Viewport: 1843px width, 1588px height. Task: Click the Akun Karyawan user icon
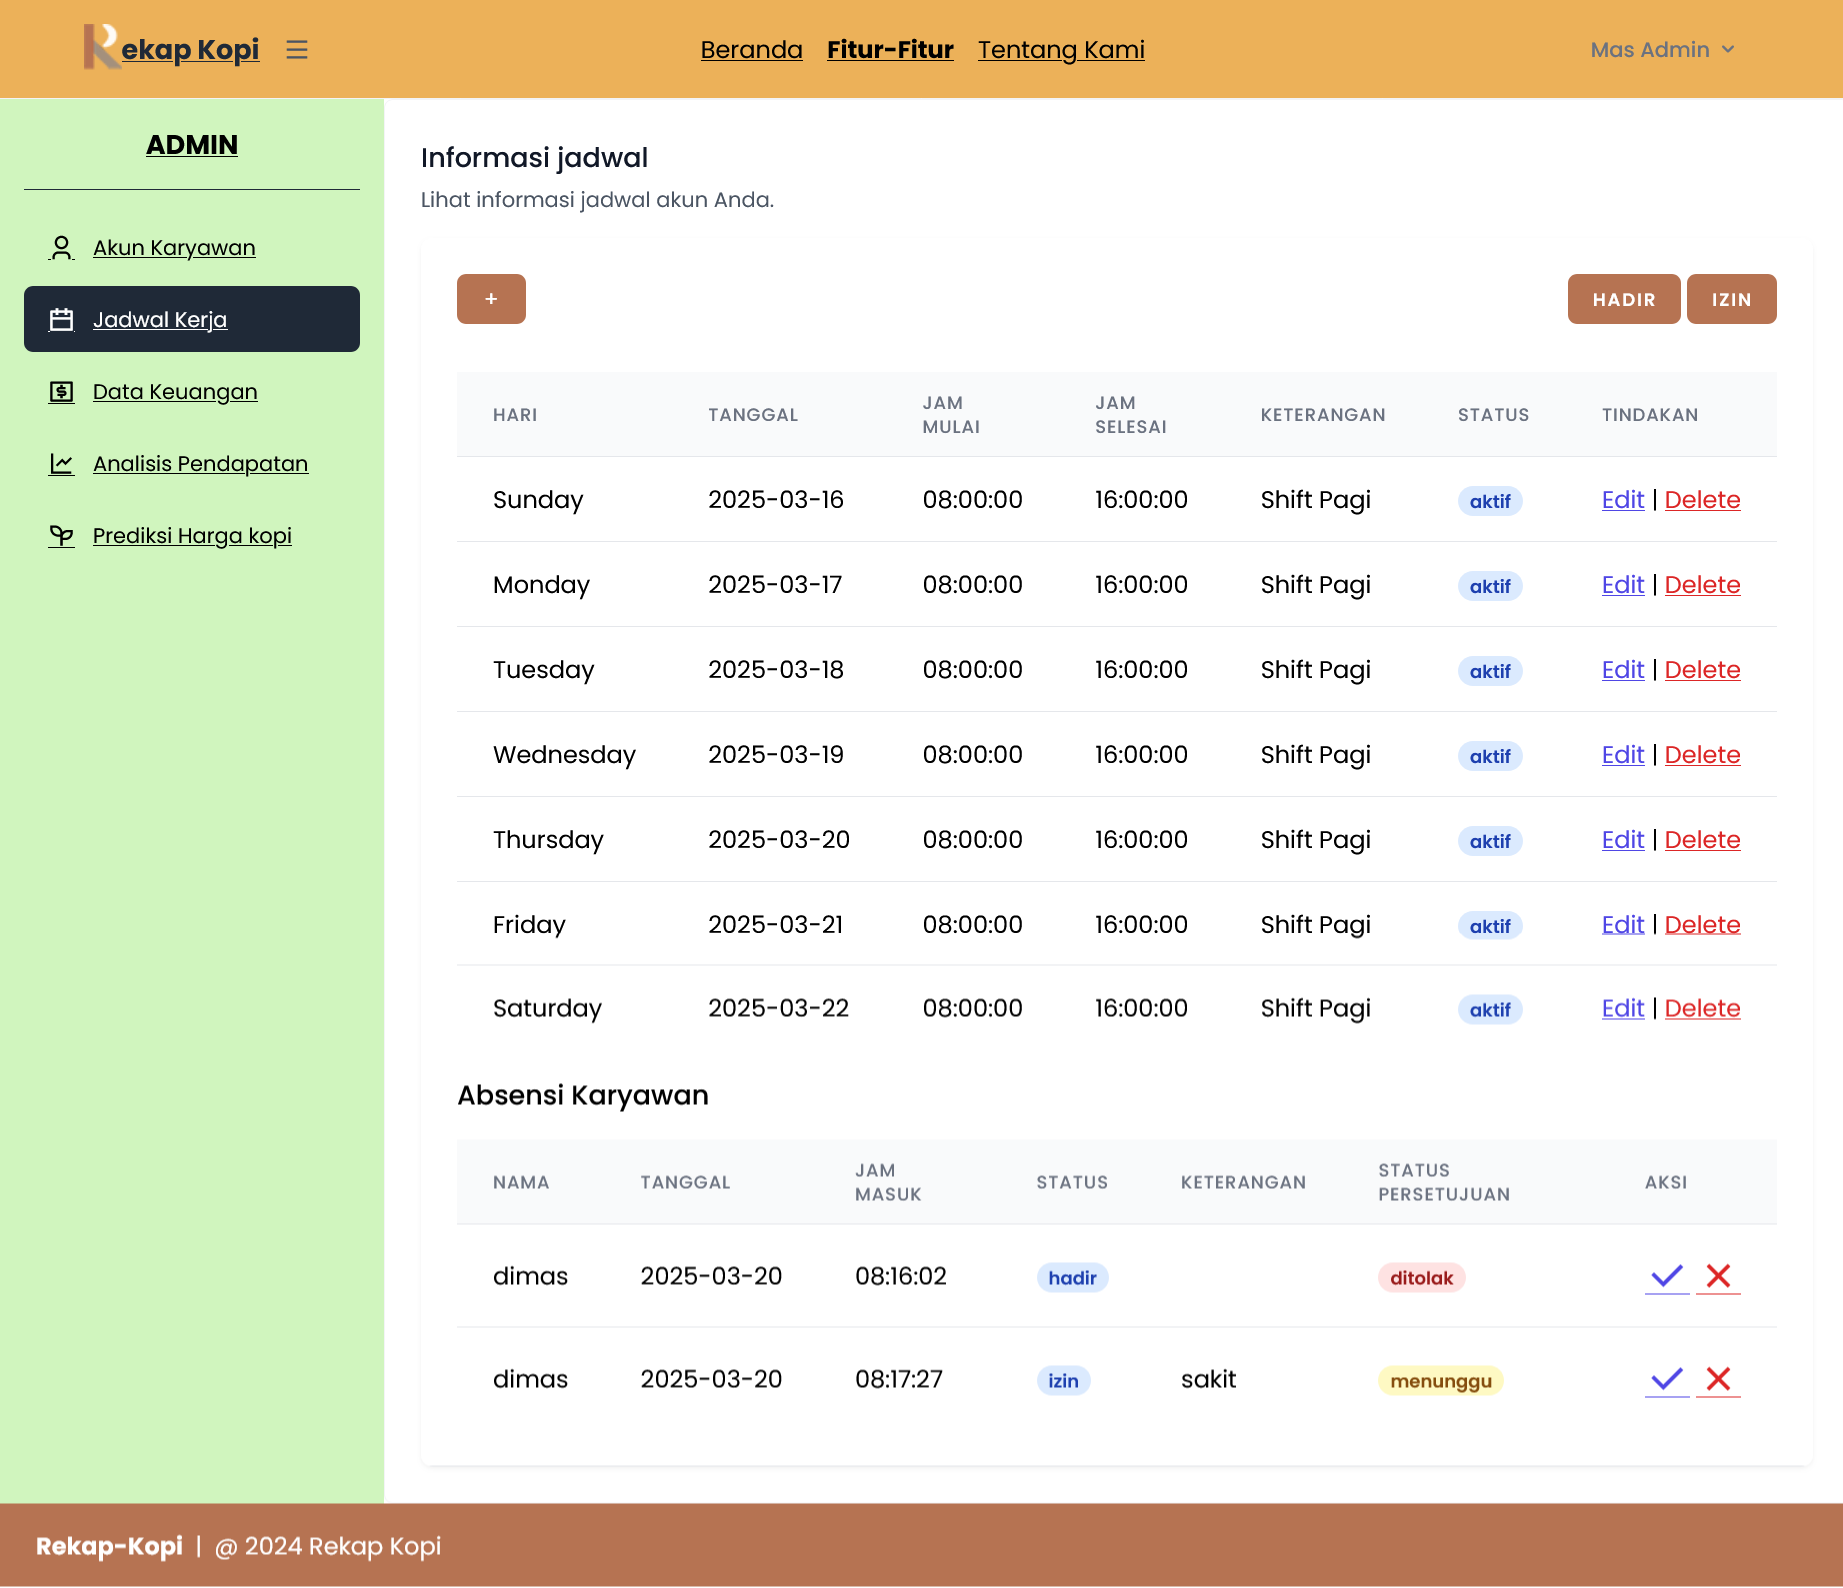coord(61,247)
